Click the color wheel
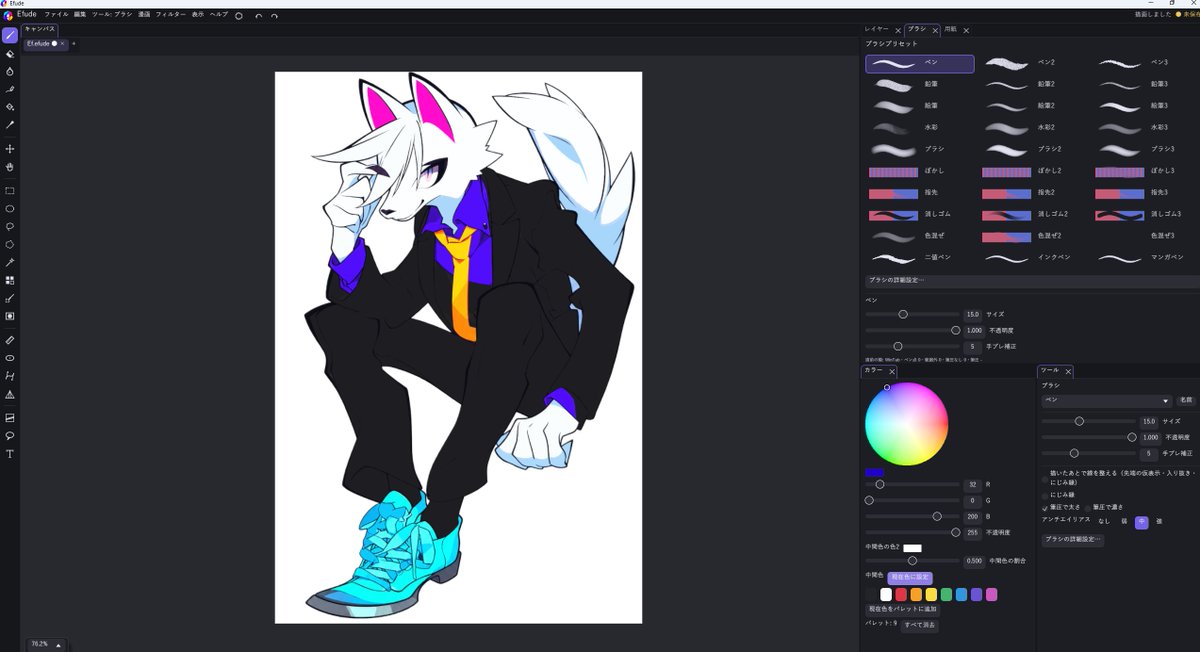Viewport: 1200px width, 652px height. [906, 423]
